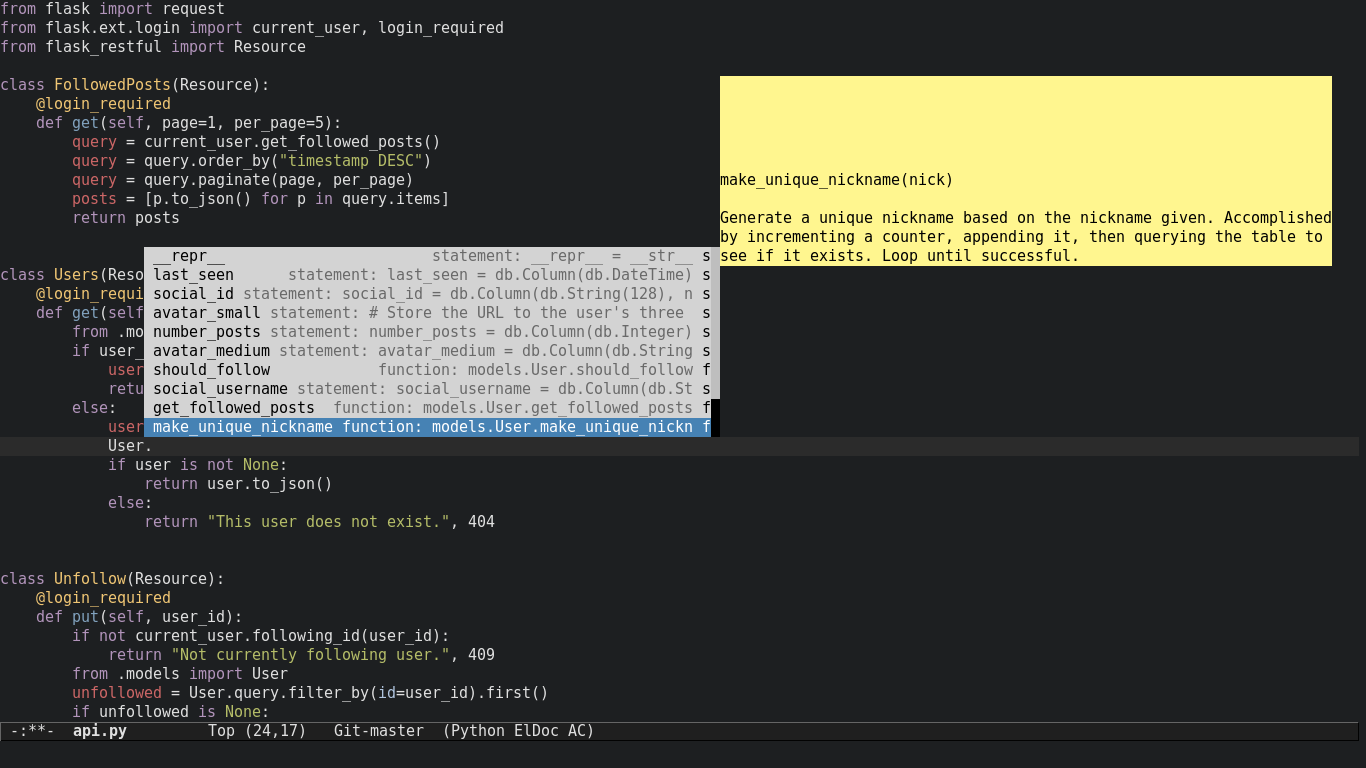Place cursor on 'return posts' line
1366x768 pixels.
pos(126,218)
